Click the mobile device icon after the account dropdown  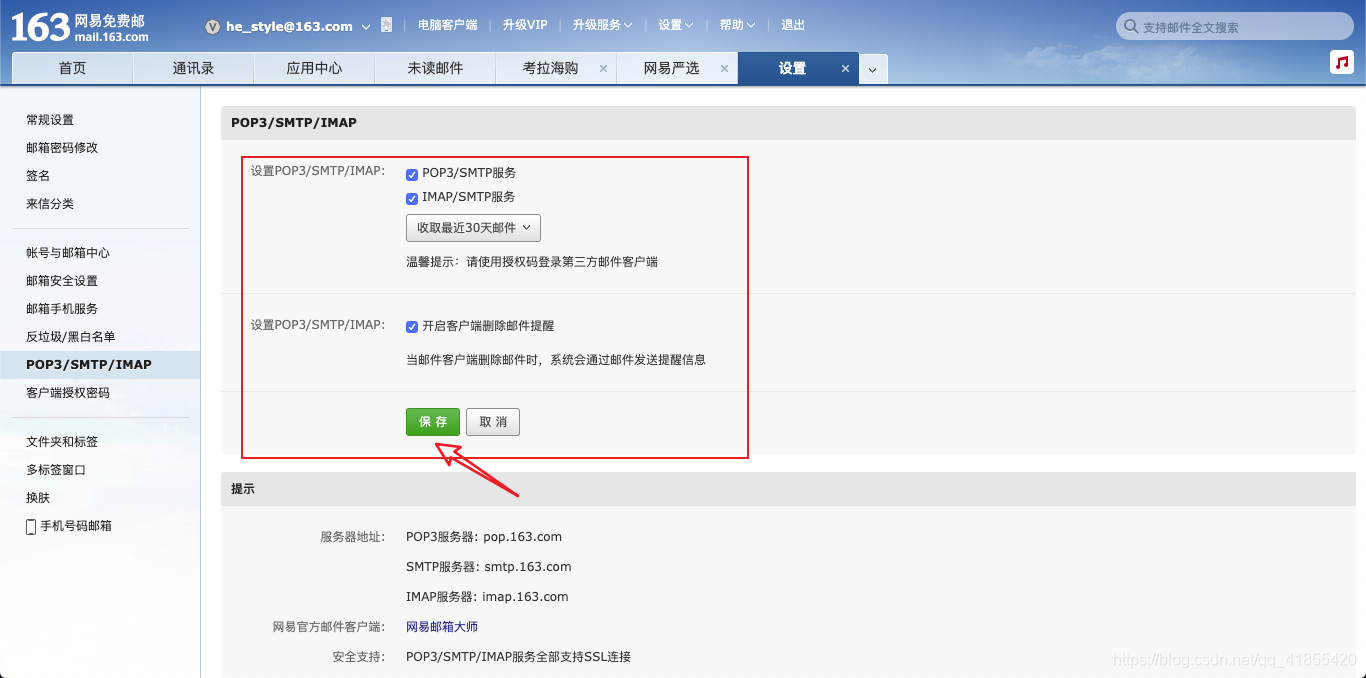387,25
